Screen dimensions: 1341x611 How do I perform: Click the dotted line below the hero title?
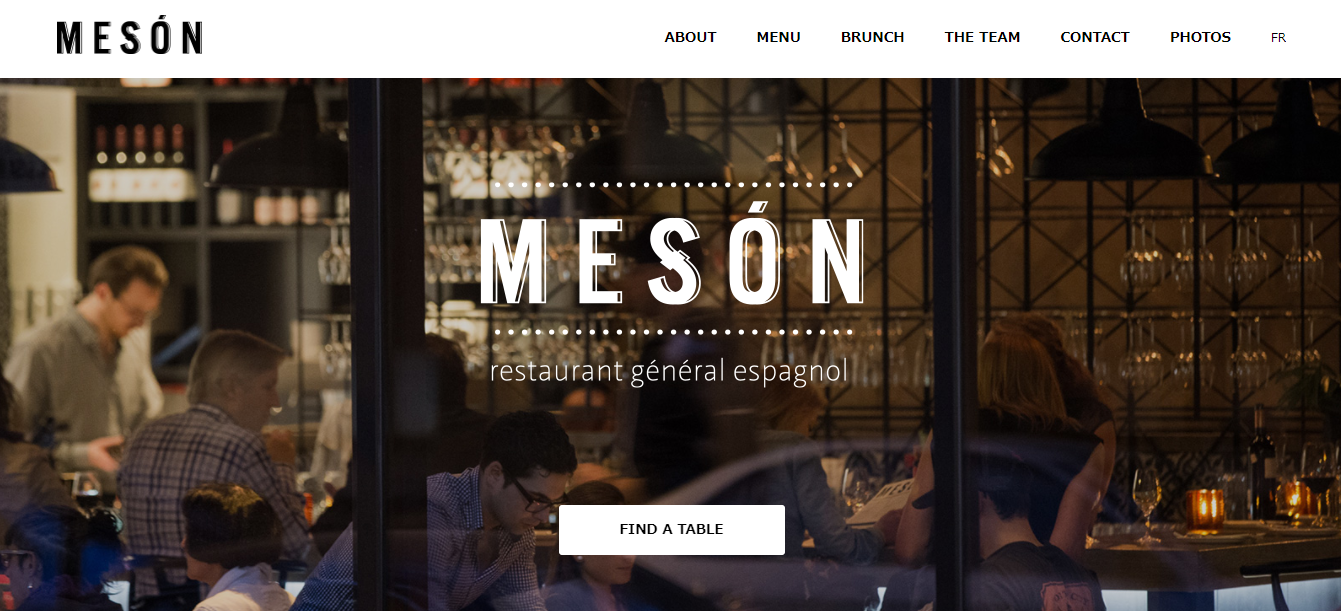(674, 331)
